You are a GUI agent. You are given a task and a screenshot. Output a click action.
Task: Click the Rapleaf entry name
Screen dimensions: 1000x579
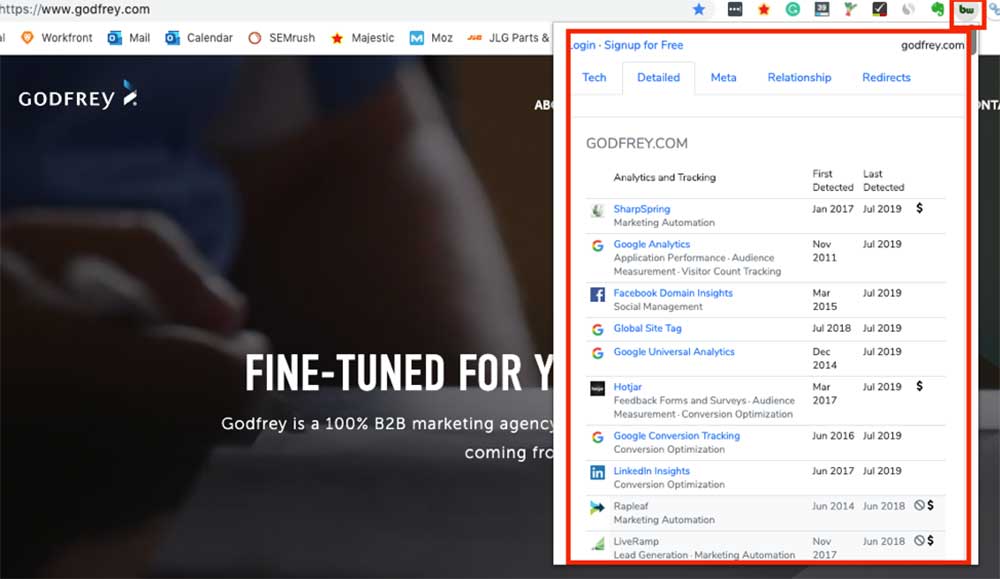(x=631, y=506)
